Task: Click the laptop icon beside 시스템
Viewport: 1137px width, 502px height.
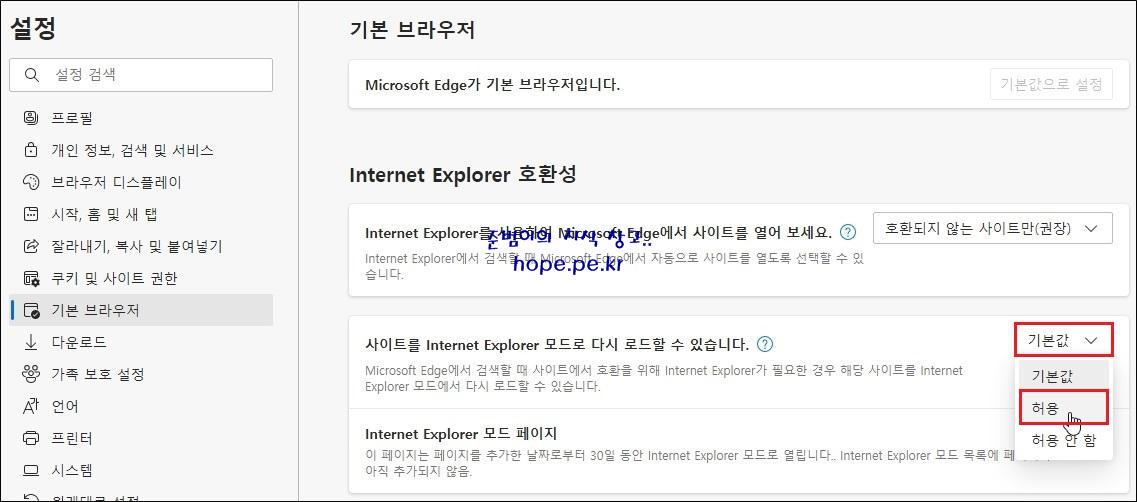Action: (31, 470)
